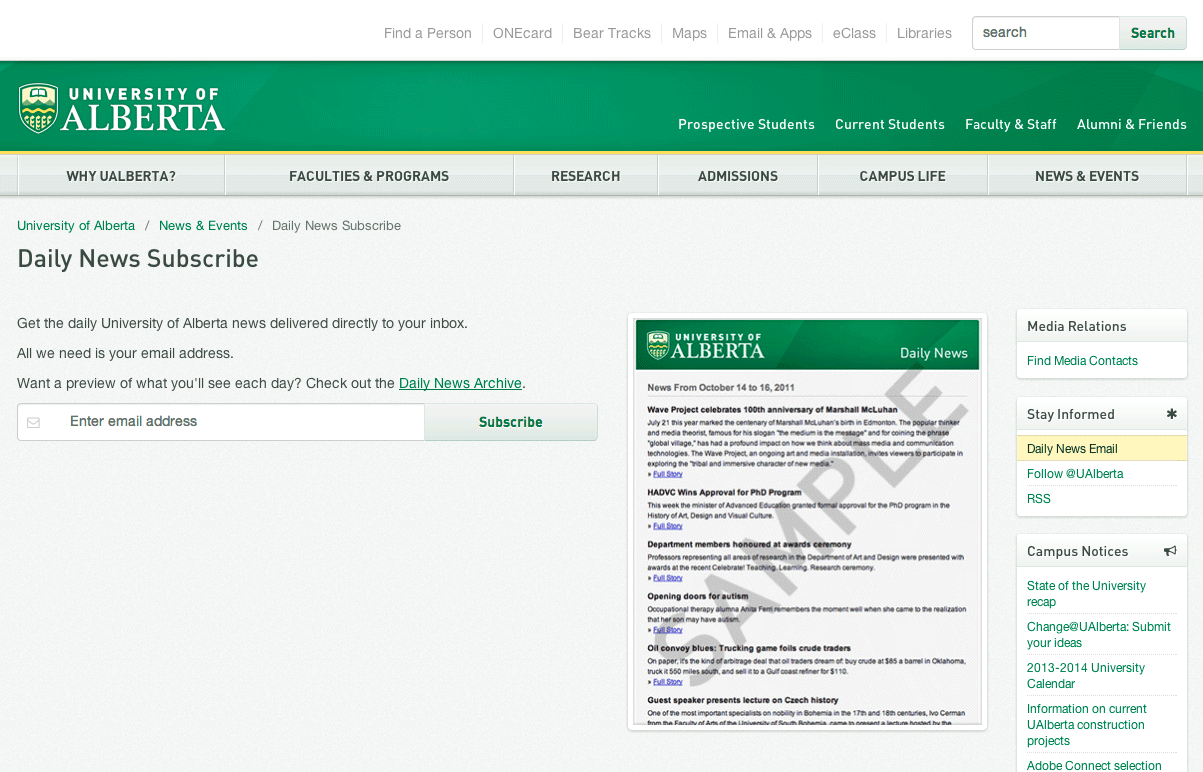Image resolution: width=1203 pixels, height=772 pixels.
Task: Click the Enter email address field
Action: coord(221,422)
